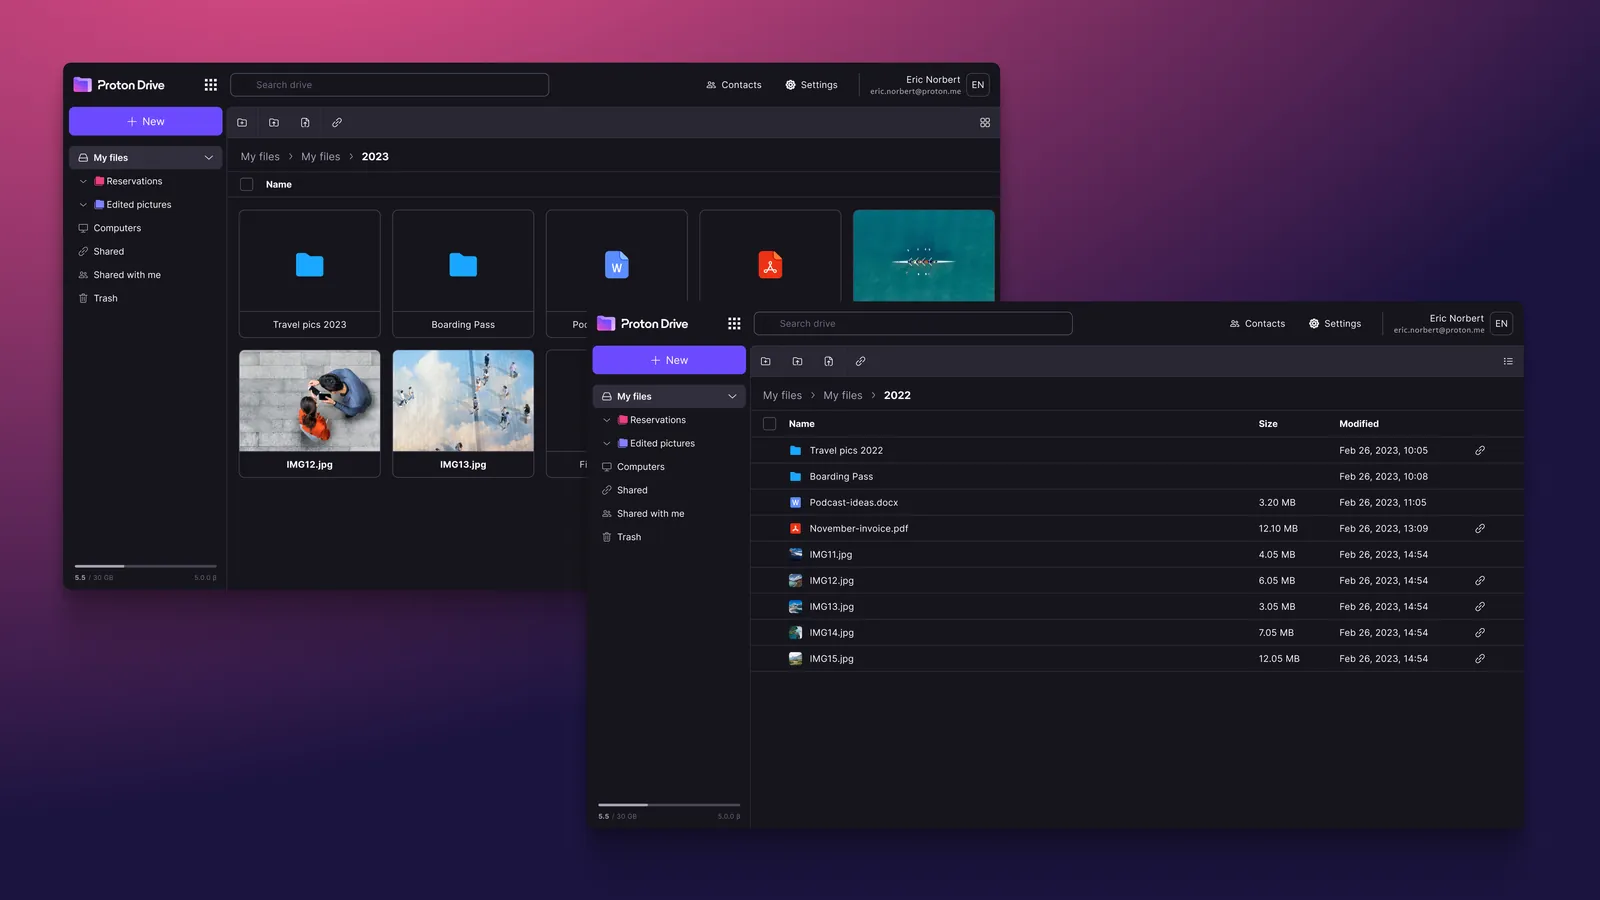Click upload folder icon in 2022 window toolbar
Image resolution: width=1600 pixels, height=900 pixels.
(797, 361)
